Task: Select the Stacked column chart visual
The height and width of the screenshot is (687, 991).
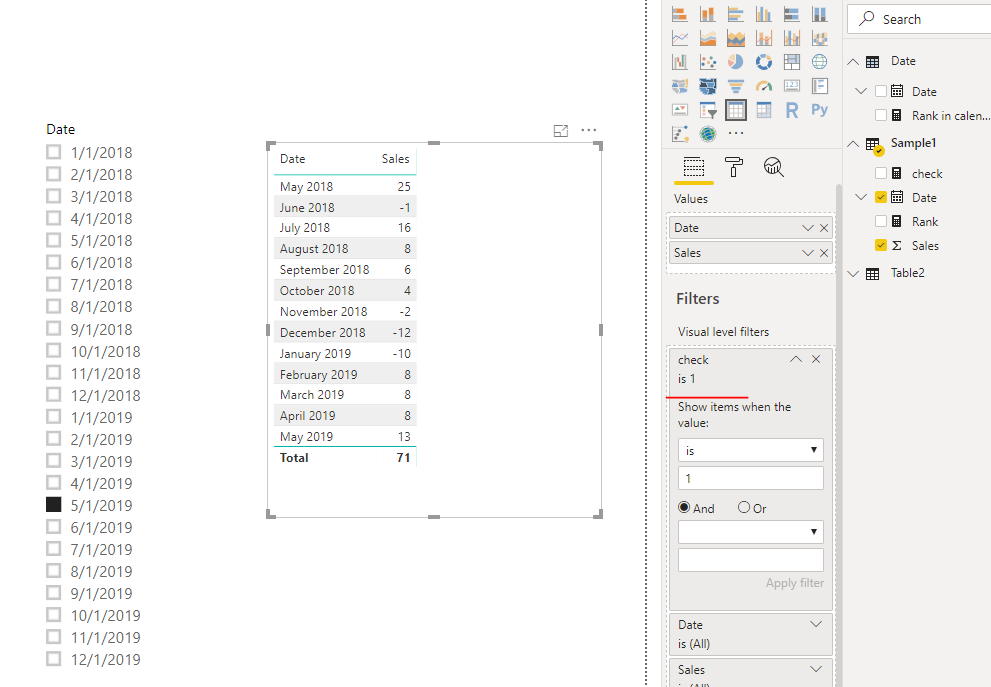Action: click(x=708, y=14)
